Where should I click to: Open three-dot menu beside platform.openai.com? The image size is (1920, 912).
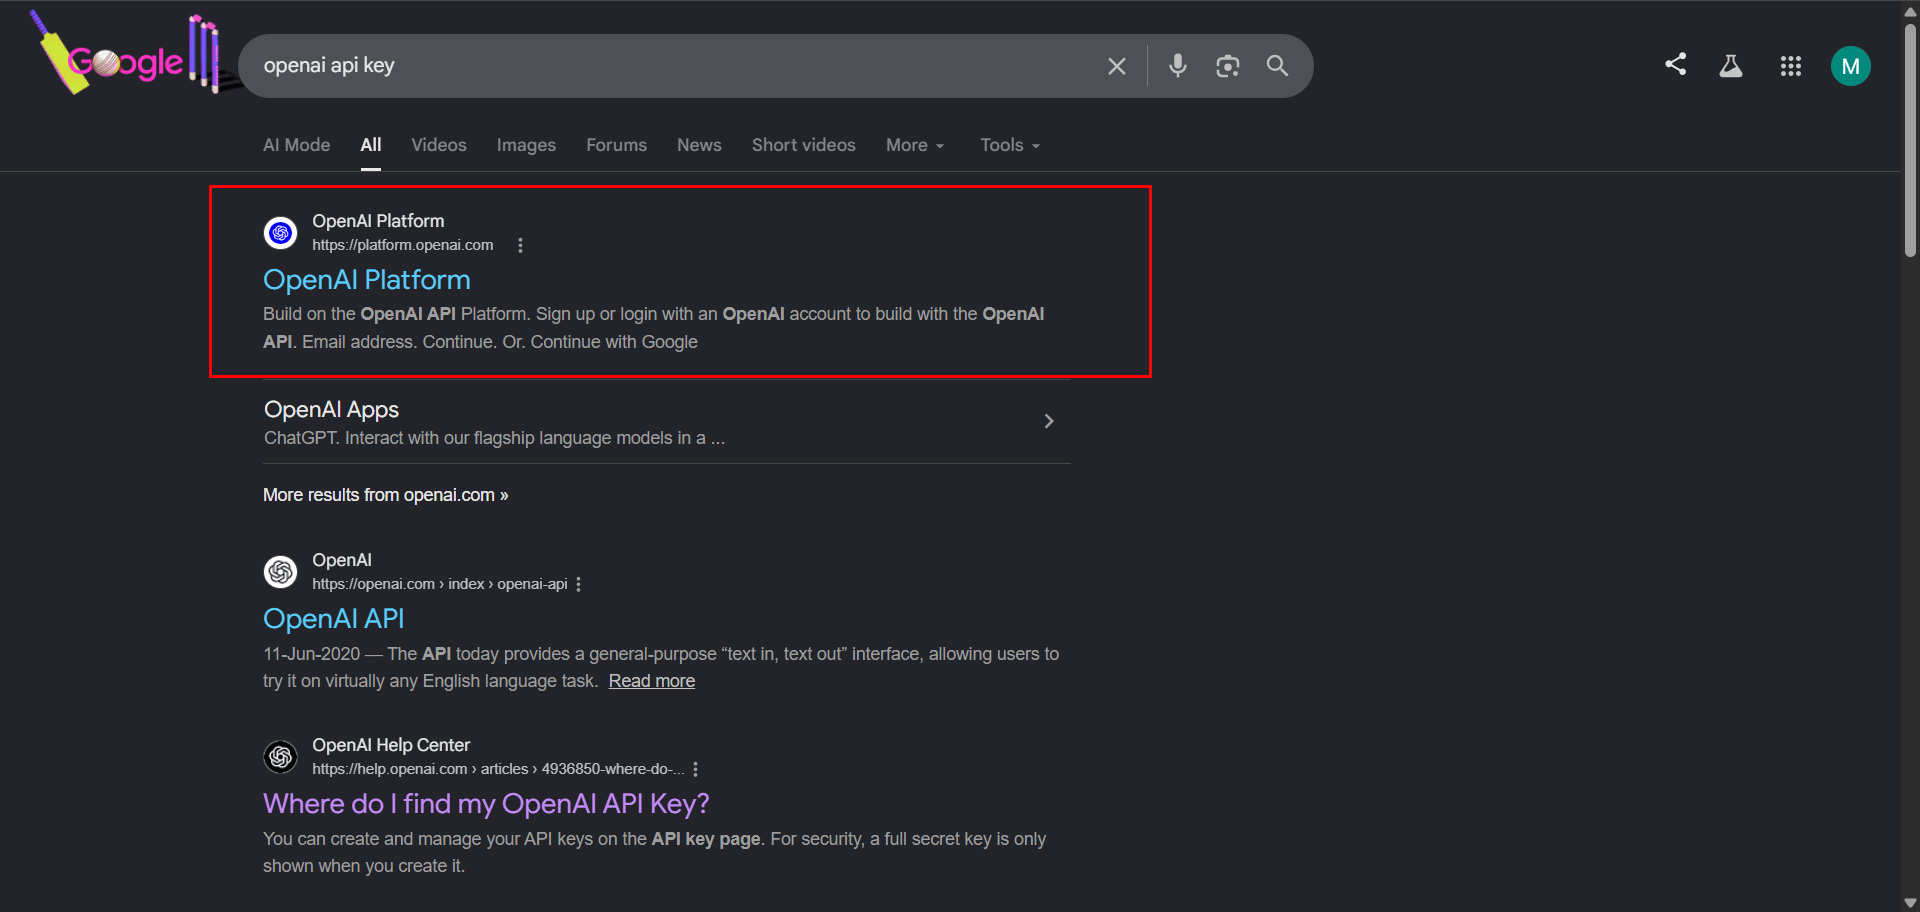pos(520,245)
